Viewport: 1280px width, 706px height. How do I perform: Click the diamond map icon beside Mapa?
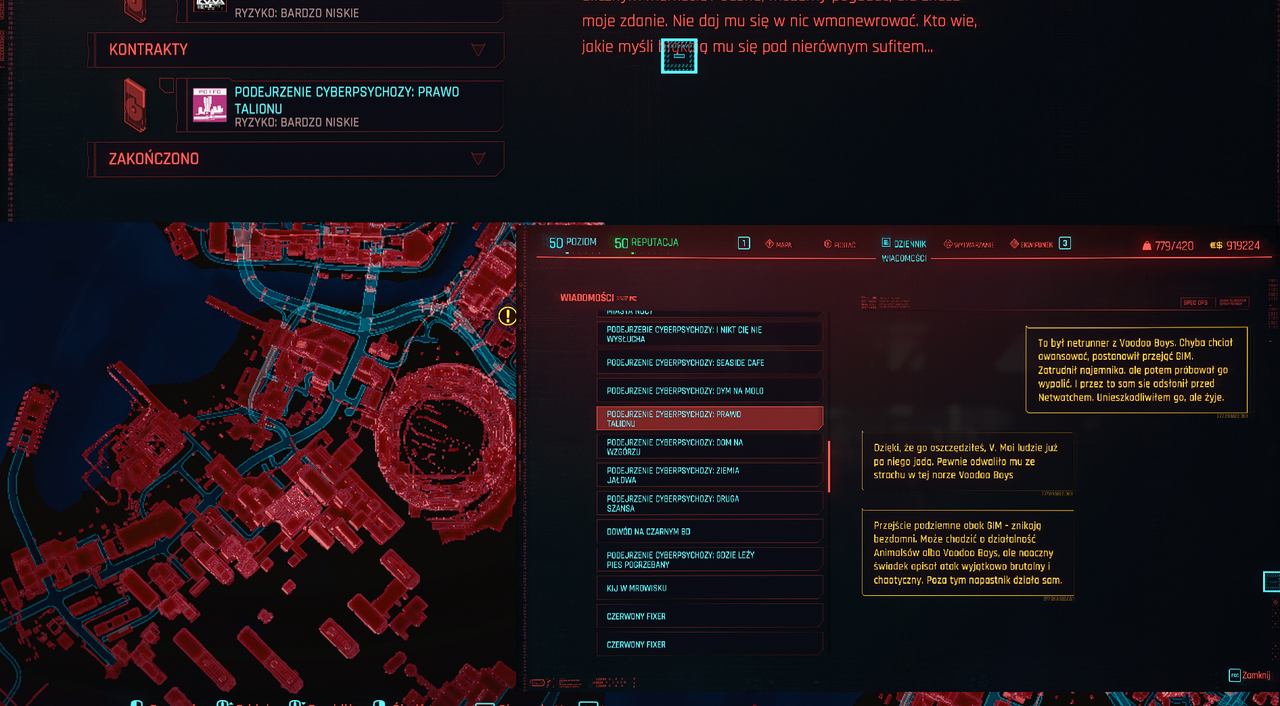(x=770, y=244)
